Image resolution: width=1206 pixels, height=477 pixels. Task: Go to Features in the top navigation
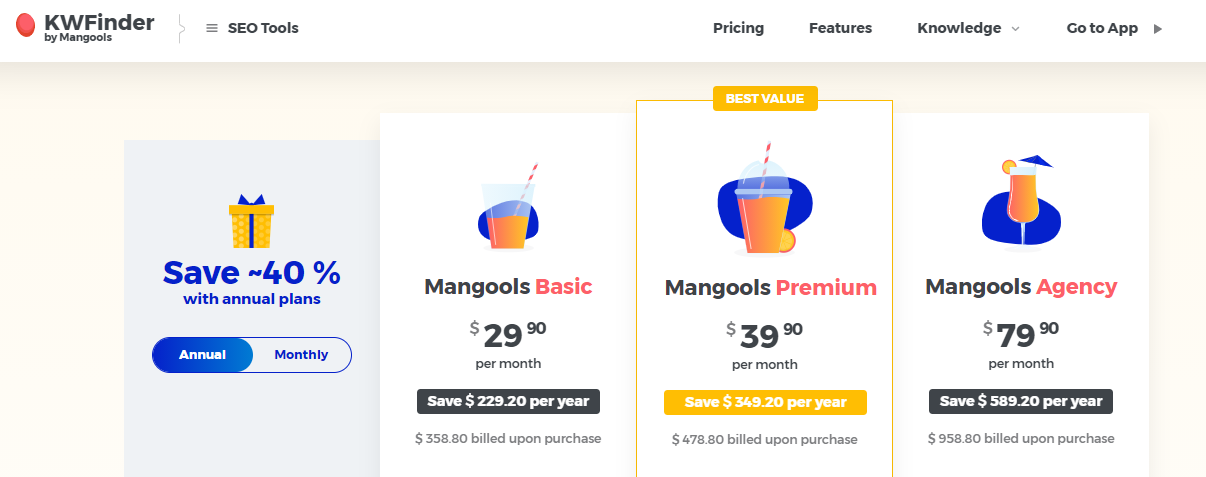[x=840, y=28]
